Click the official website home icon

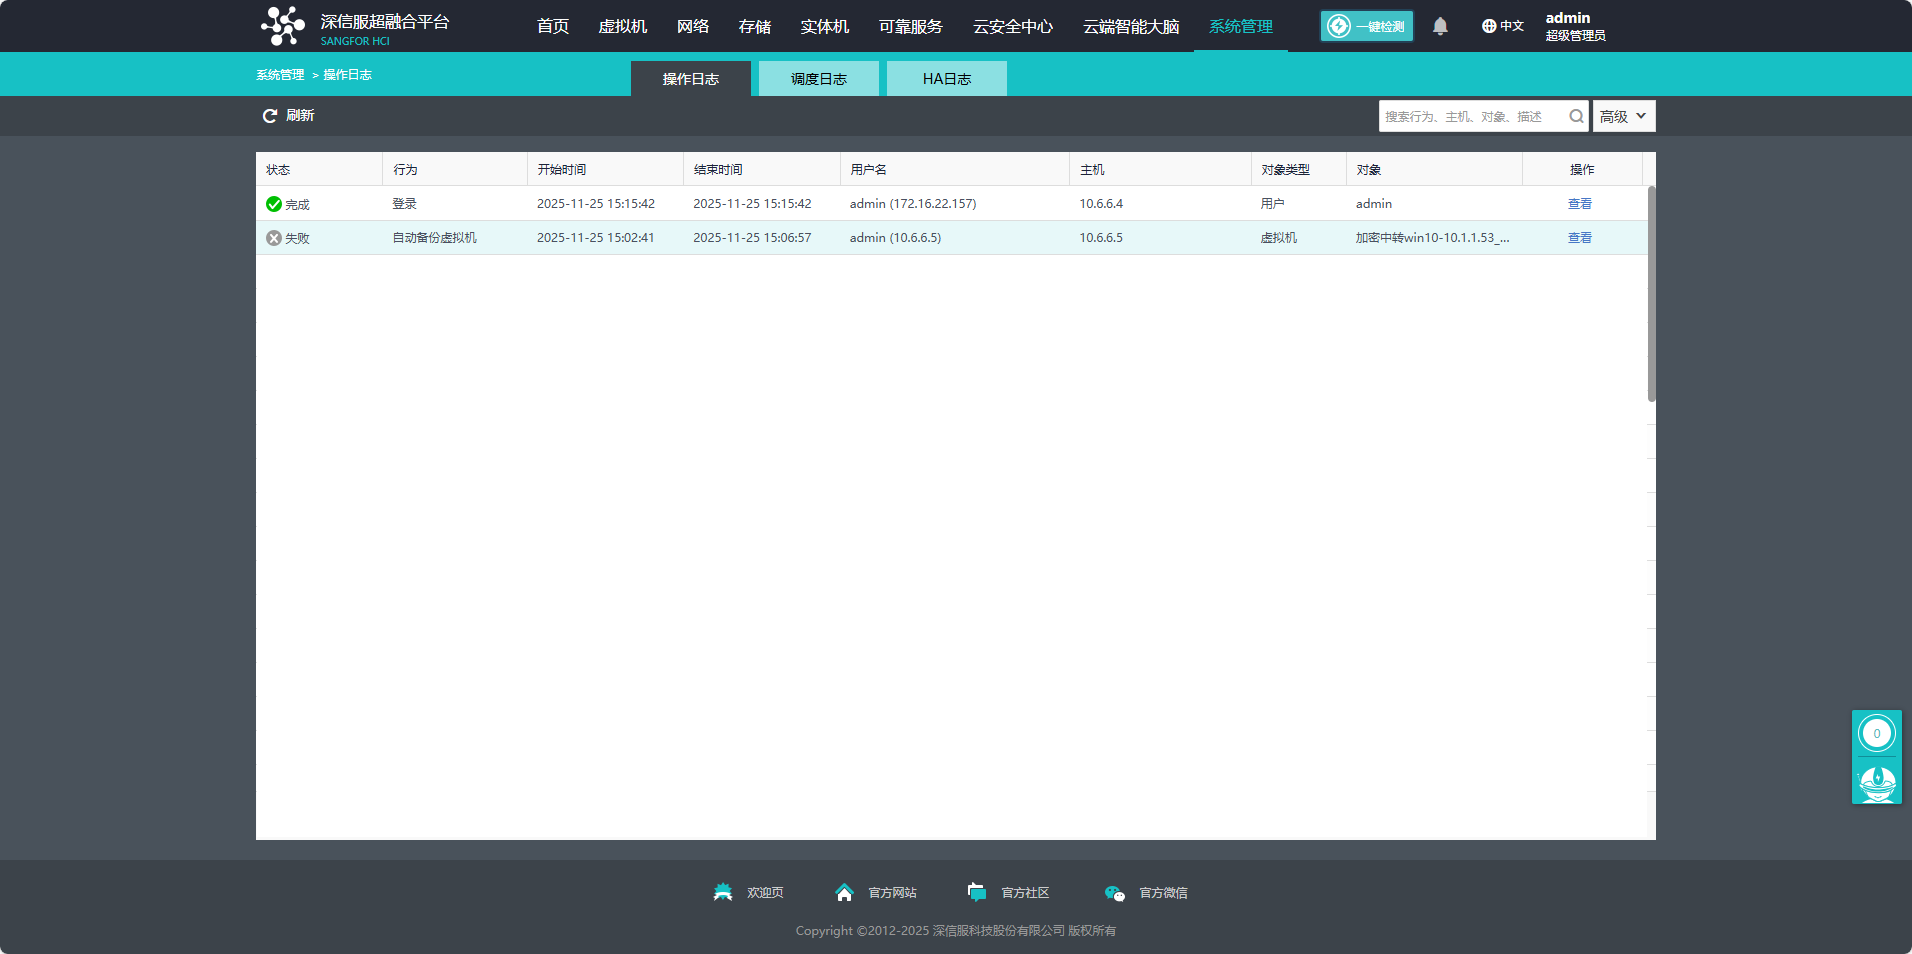point(844,892)
